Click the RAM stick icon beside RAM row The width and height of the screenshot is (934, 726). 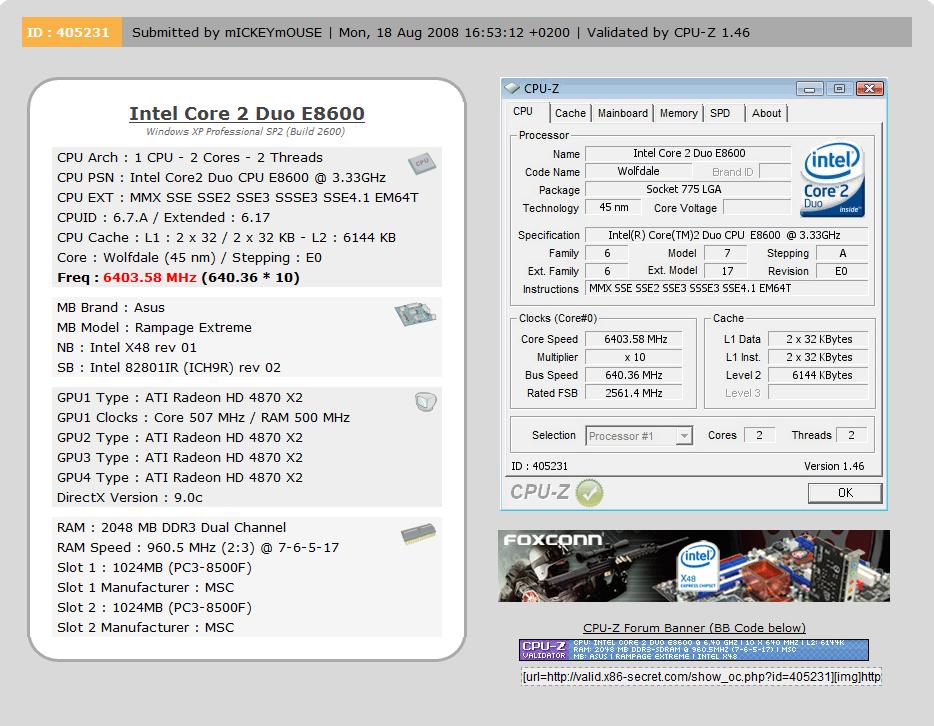[418, 534]
